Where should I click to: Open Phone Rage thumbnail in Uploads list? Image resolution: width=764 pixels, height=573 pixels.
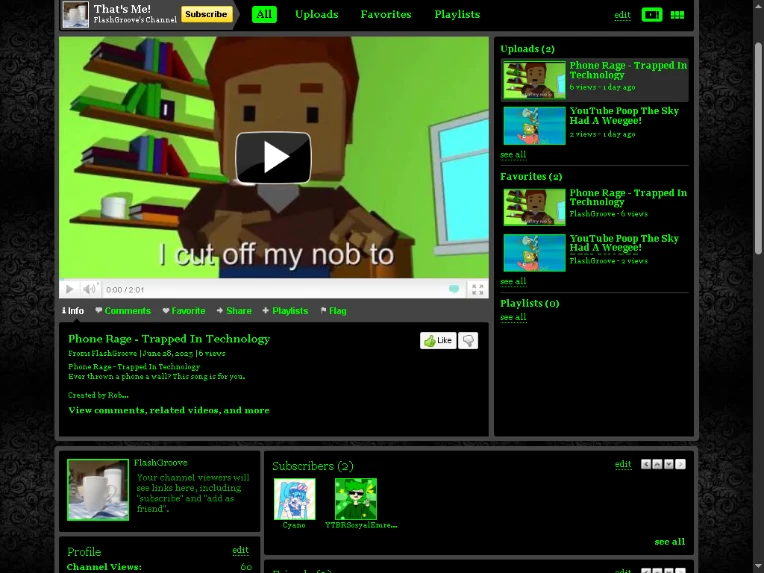(535, 80)
